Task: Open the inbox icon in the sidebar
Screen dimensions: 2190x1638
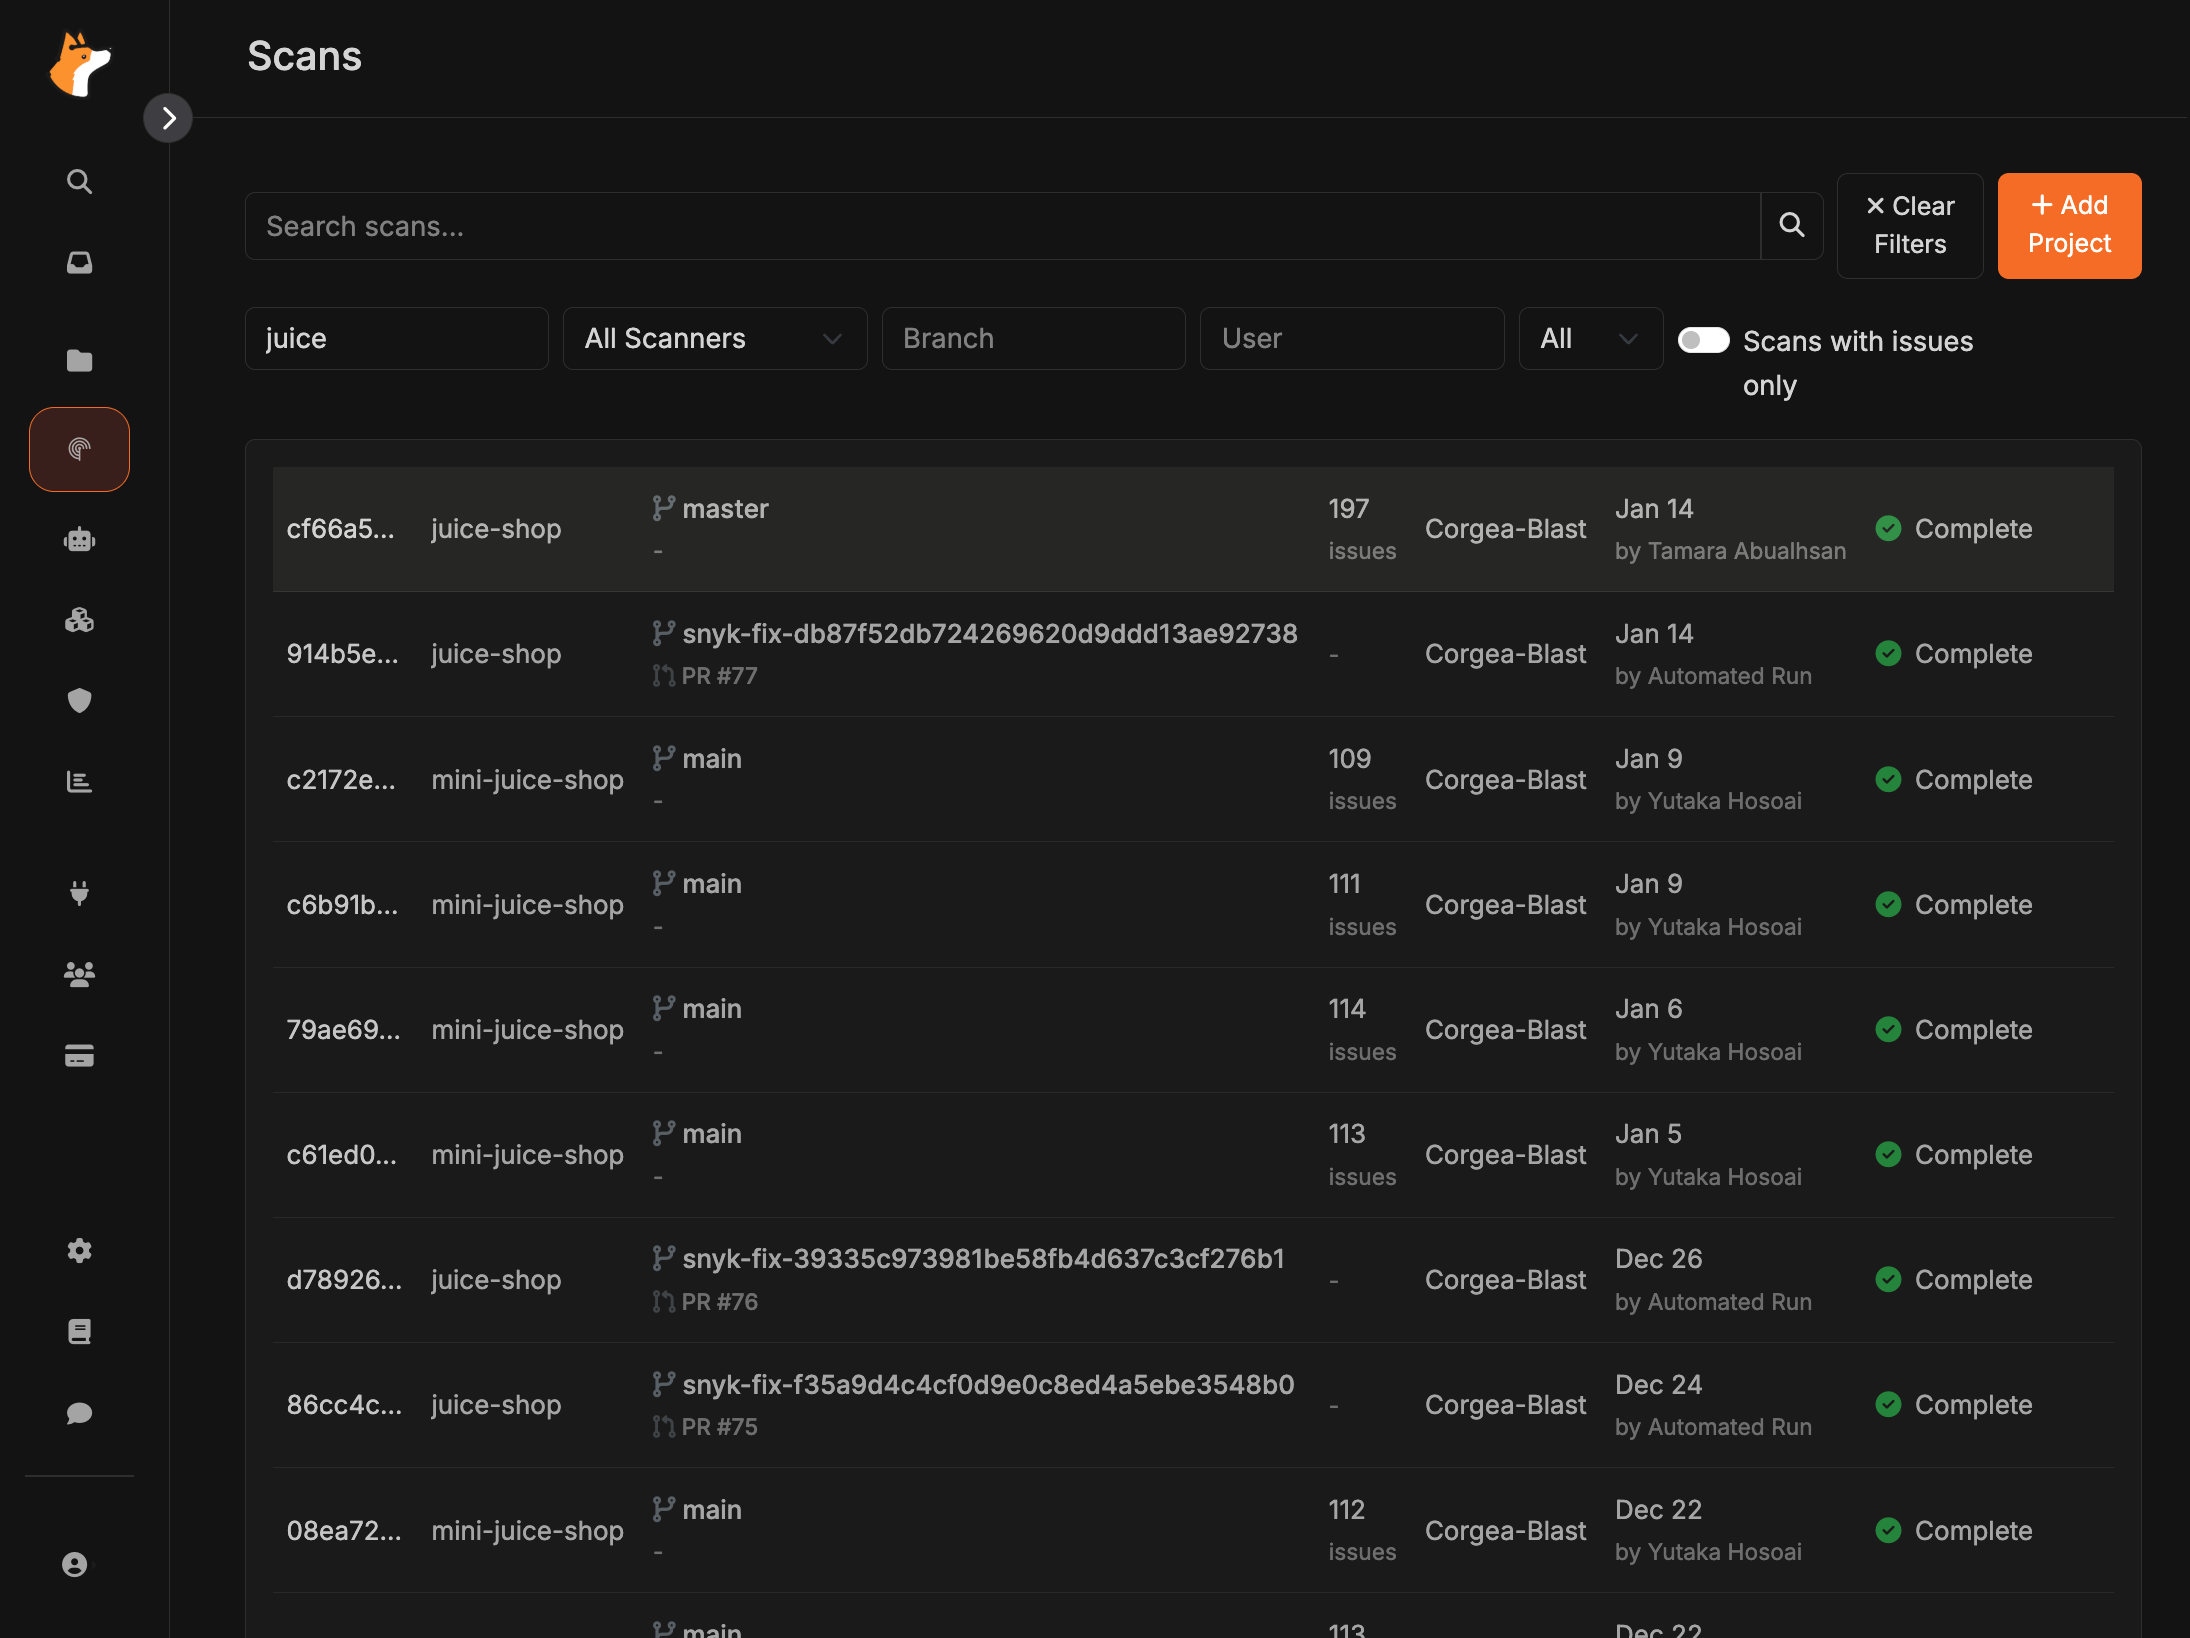Action: coord(79,262)
